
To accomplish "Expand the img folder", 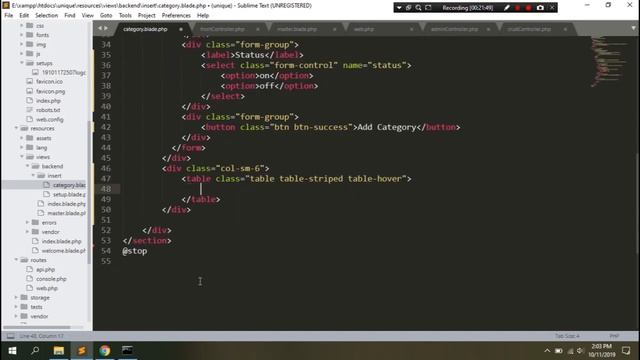I will (x=22, y=44).
